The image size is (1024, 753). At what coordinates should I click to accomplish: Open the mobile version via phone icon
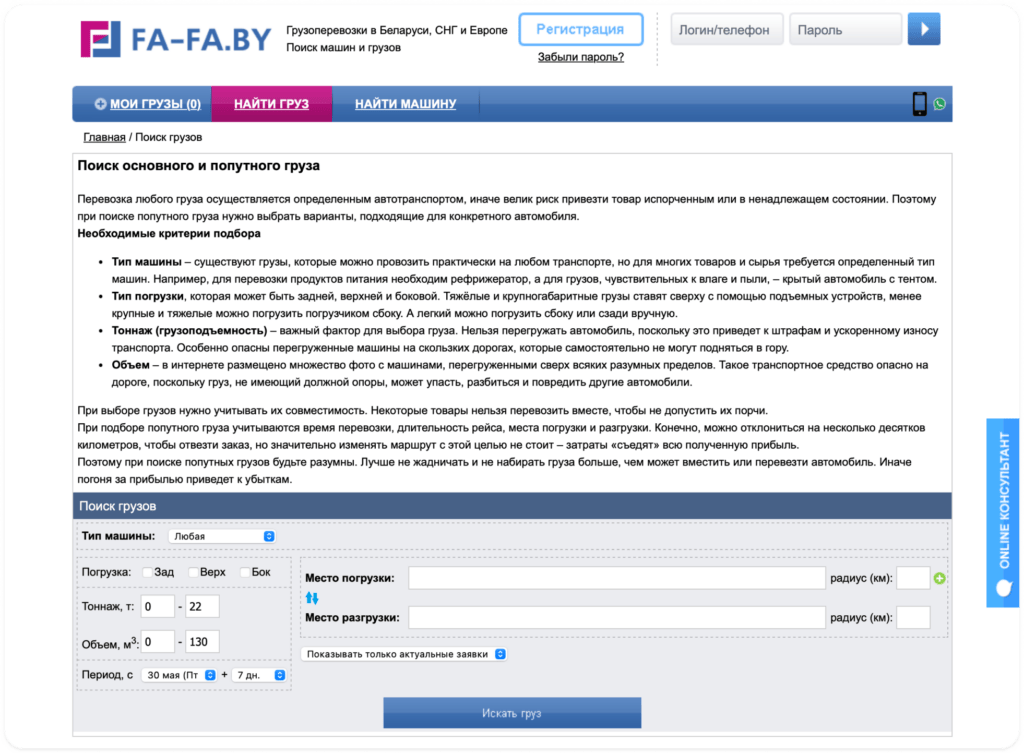pyautogui.click(x=918, y=103)
